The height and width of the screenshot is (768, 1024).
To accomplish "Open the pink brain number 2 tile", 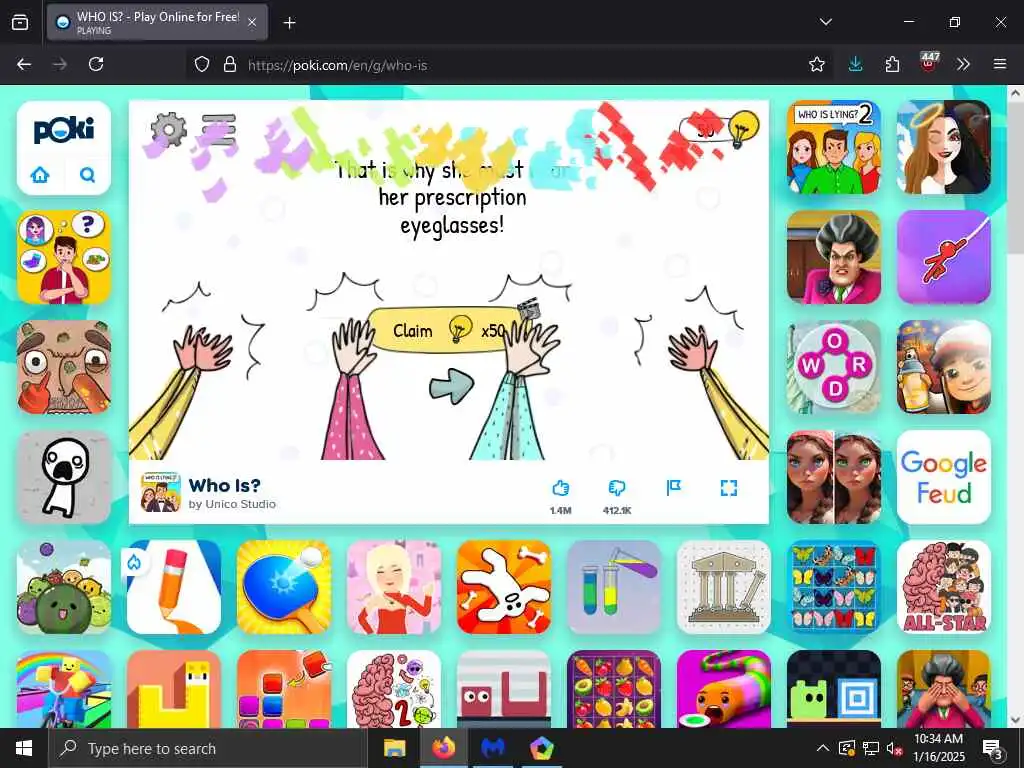I will [394, 688].
